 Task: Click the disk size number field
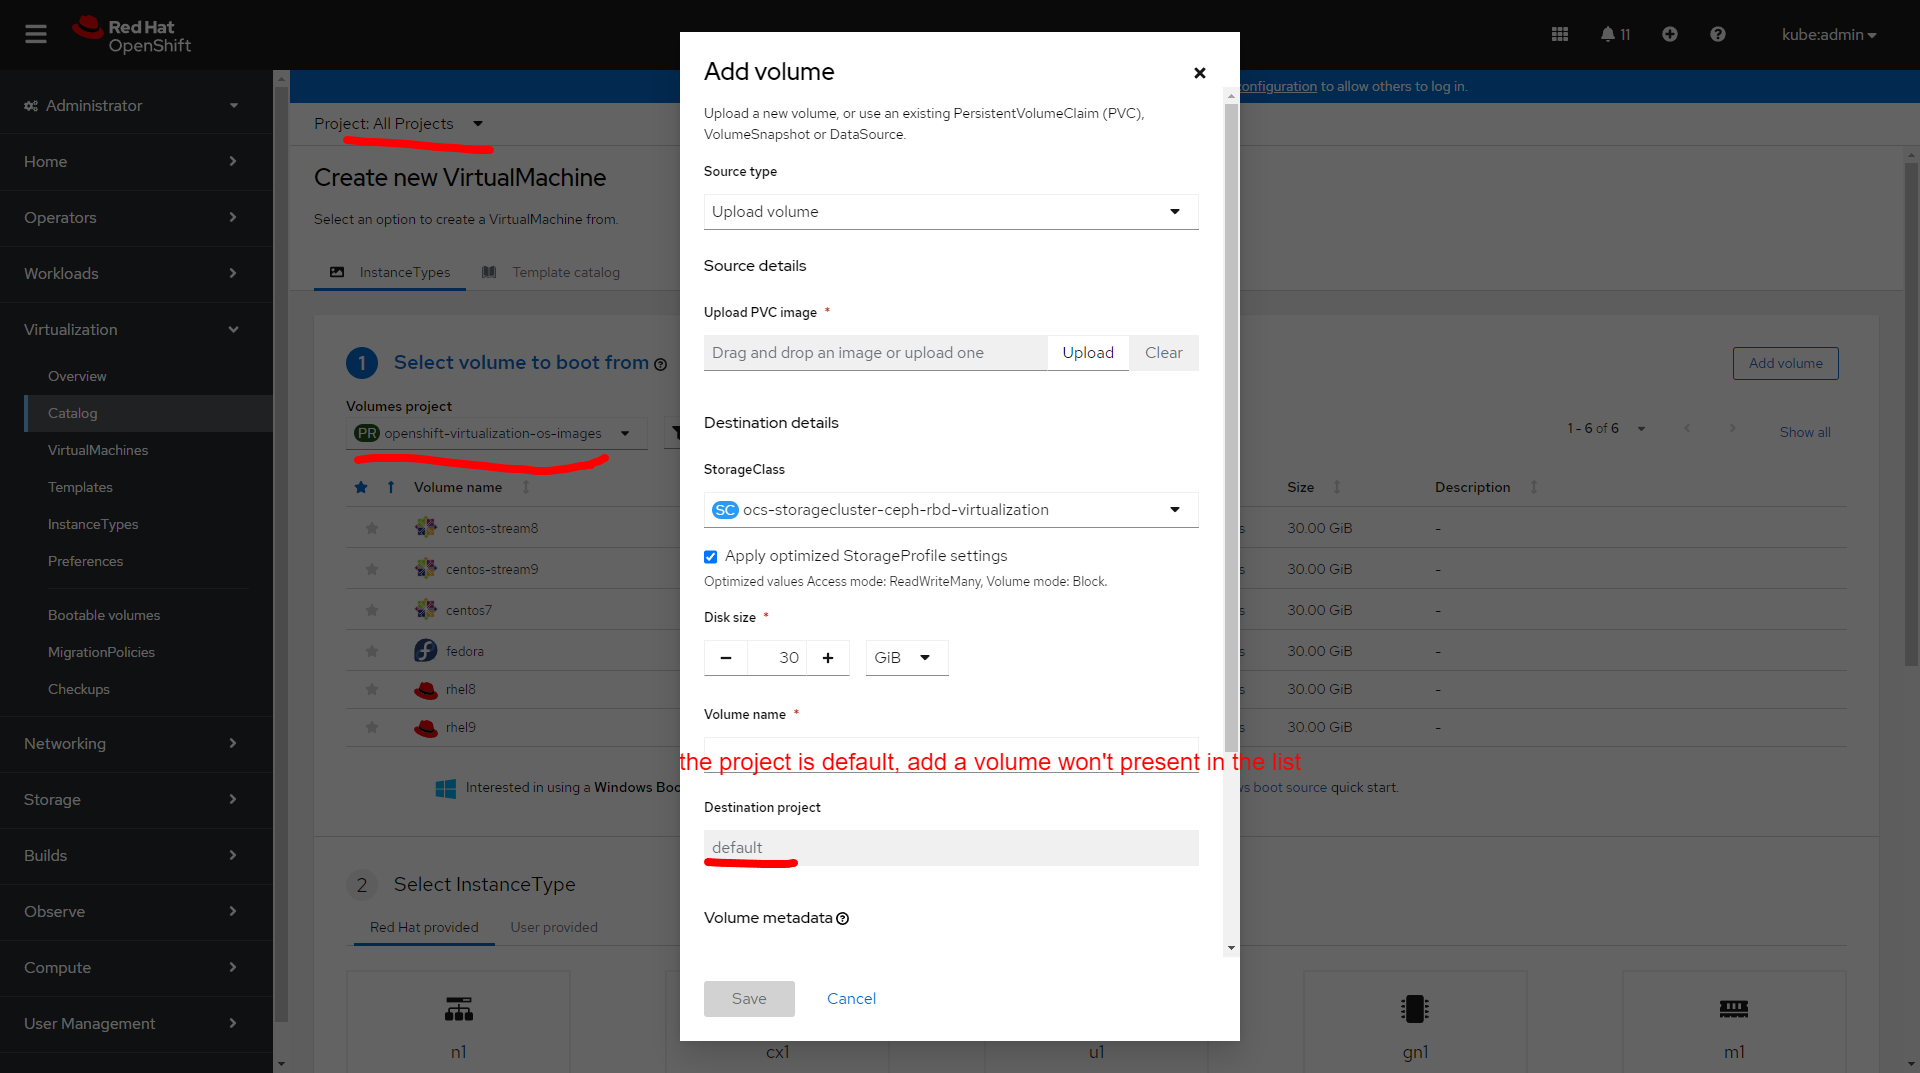pyautogui.click(x=777, y=658)
